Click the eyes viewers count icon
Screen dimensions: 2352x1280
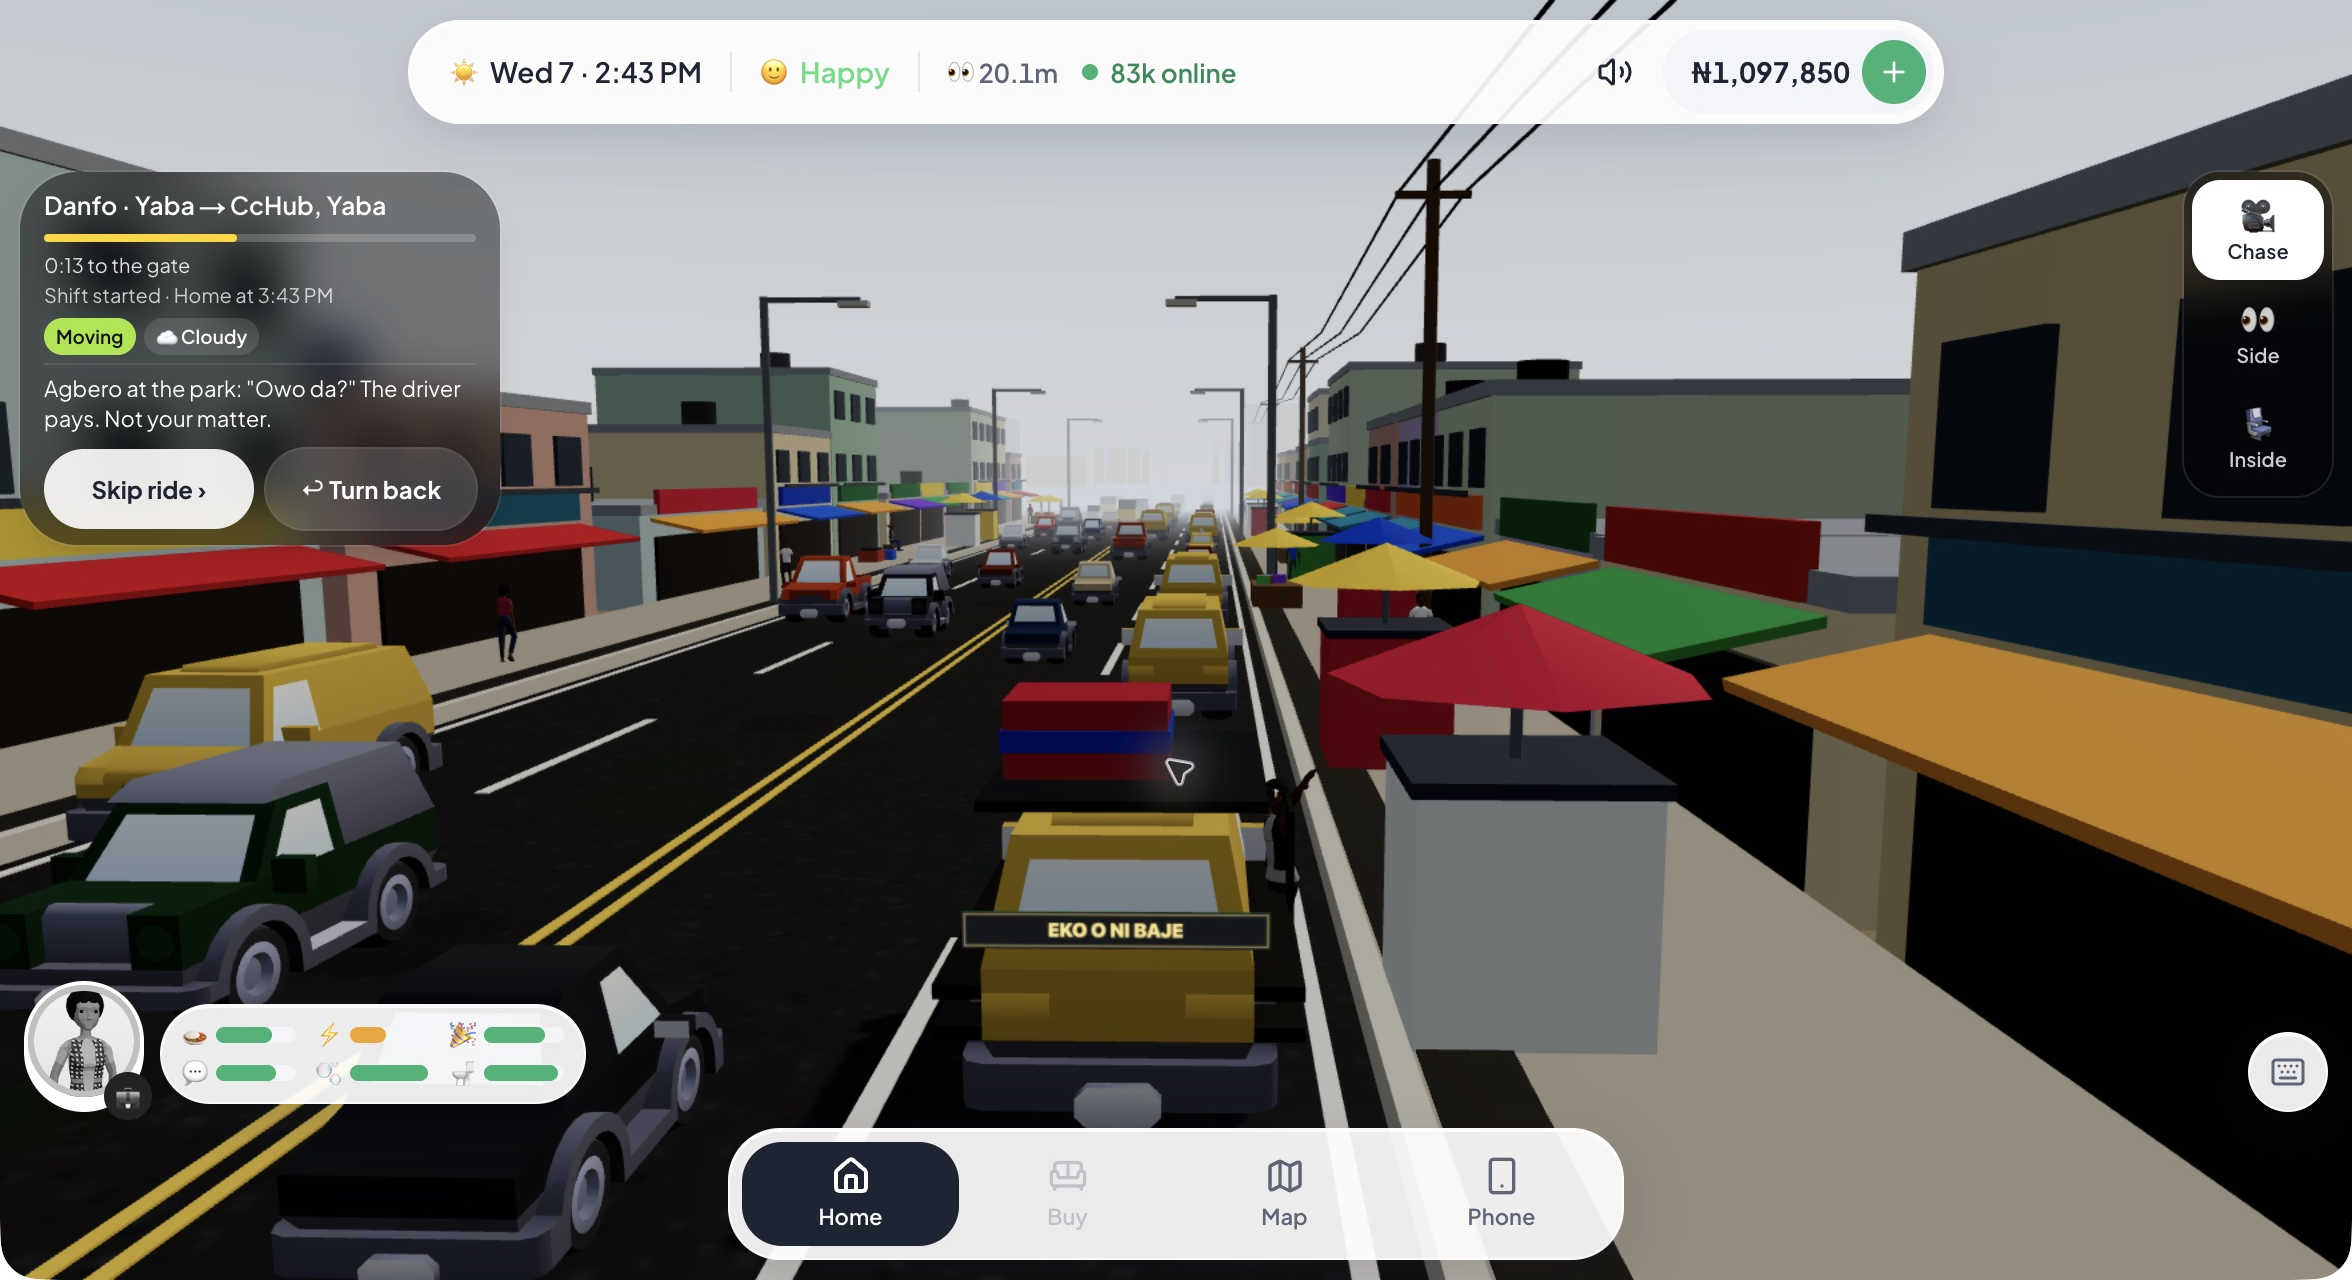[x=960, y=72]
